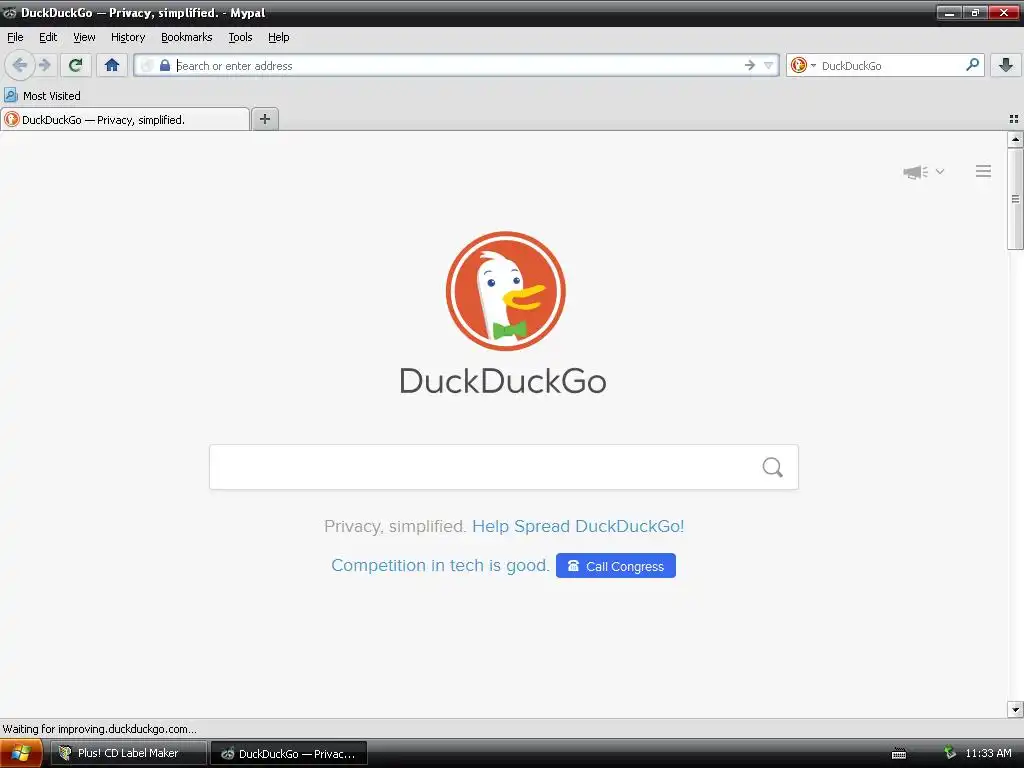Click the vertical scrollbar thumb
Image resolution: width=1024 pixels, height=768 pixels.
tap(1015, 199)
